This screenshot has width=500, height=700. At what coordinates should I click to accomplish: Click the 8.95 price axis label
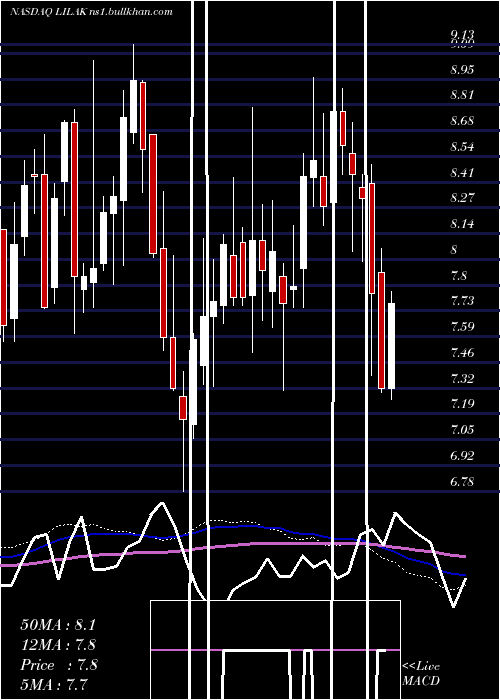coord(462,70)
